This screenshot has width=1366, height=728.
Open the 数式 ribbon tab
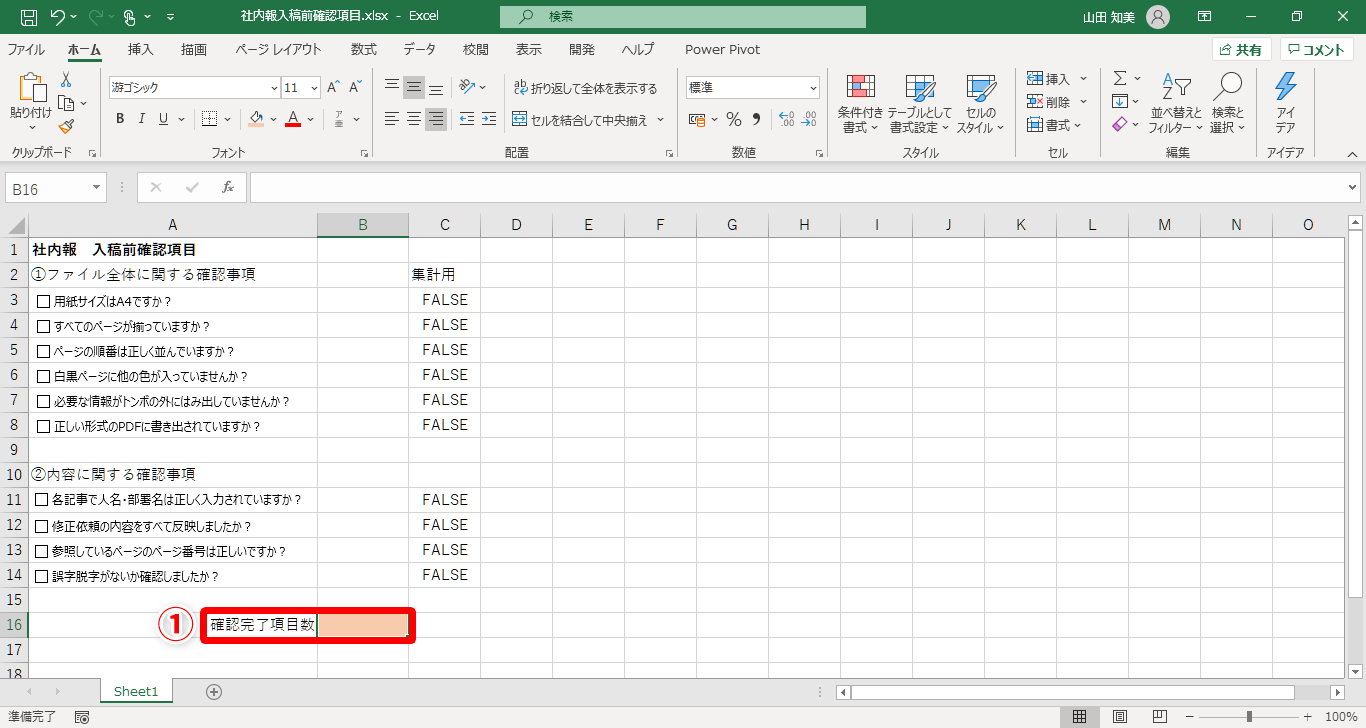[364, 49]
